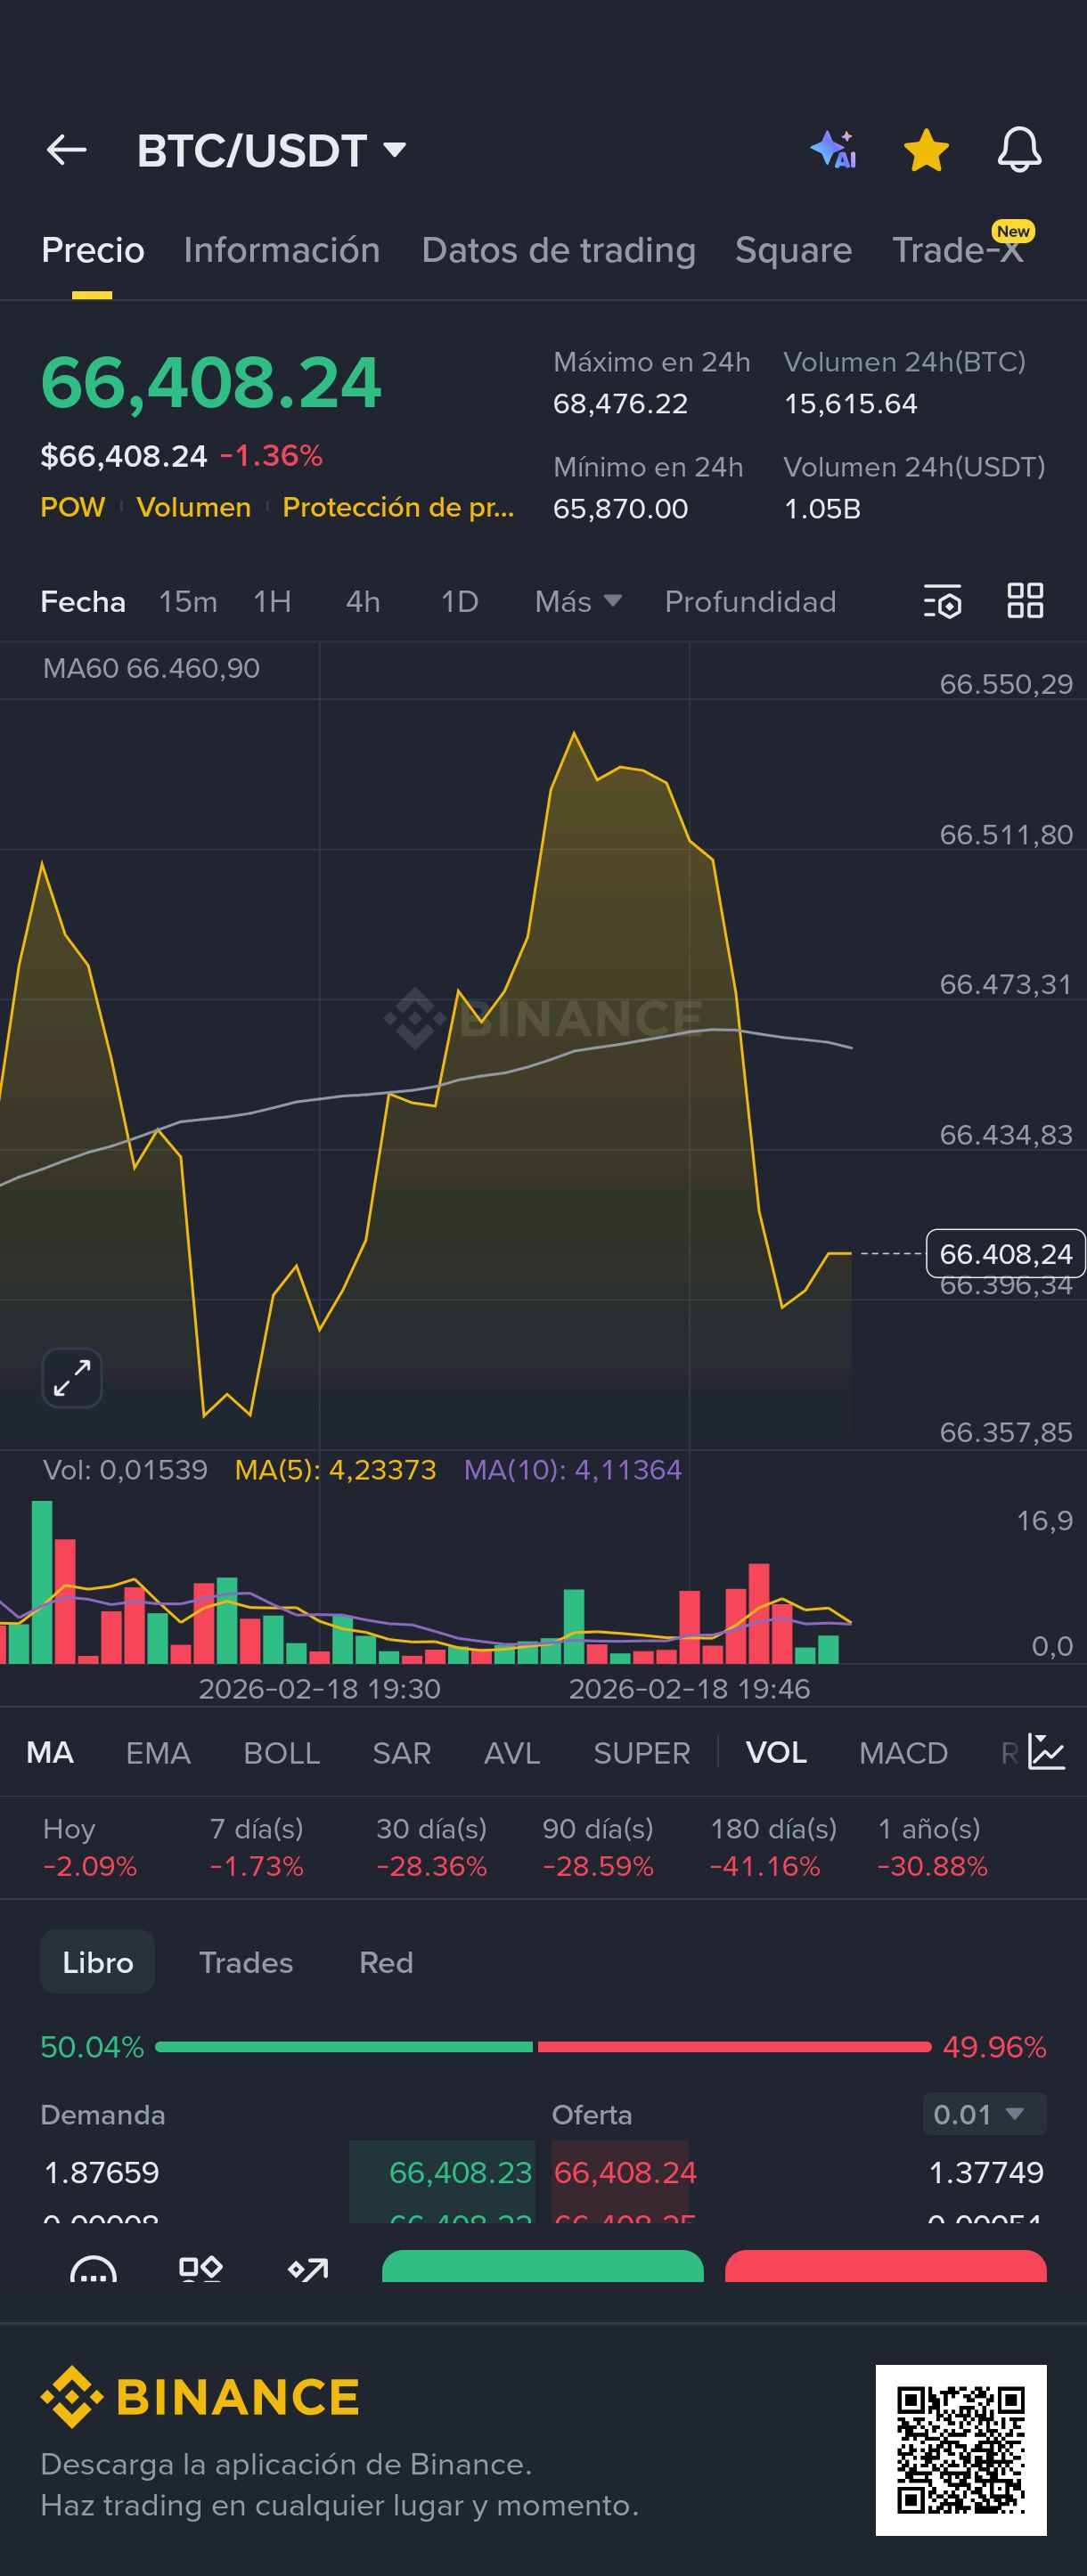Tap the Volumen tag link
The image size is (1087, 2576).
tap(193, 507)
